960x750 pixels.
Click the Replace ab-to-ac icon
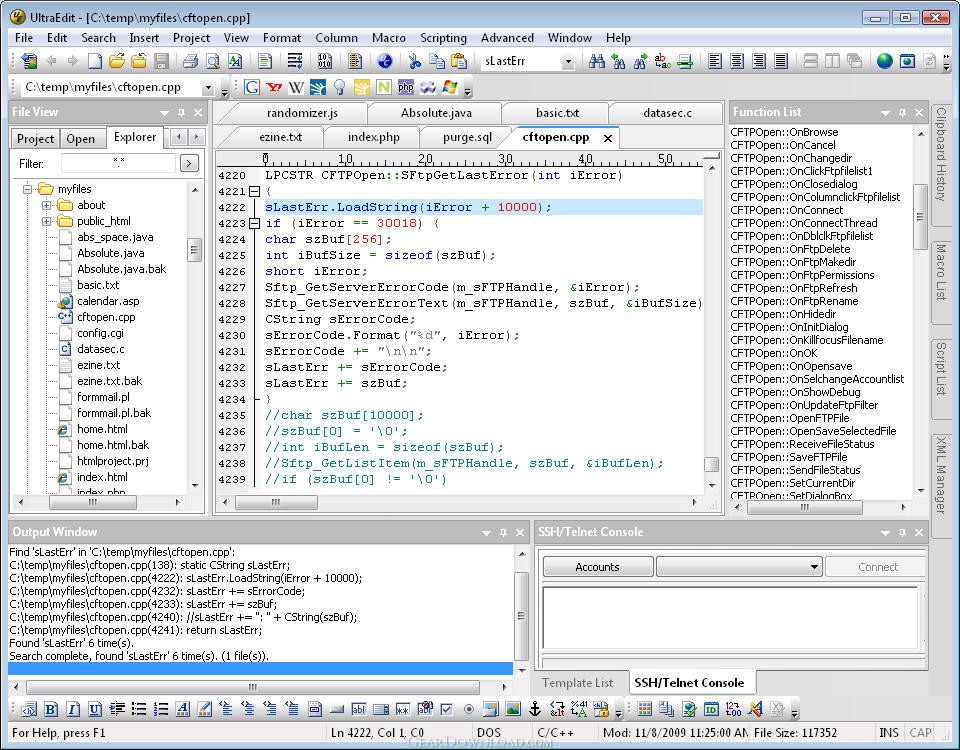[662, 61]
